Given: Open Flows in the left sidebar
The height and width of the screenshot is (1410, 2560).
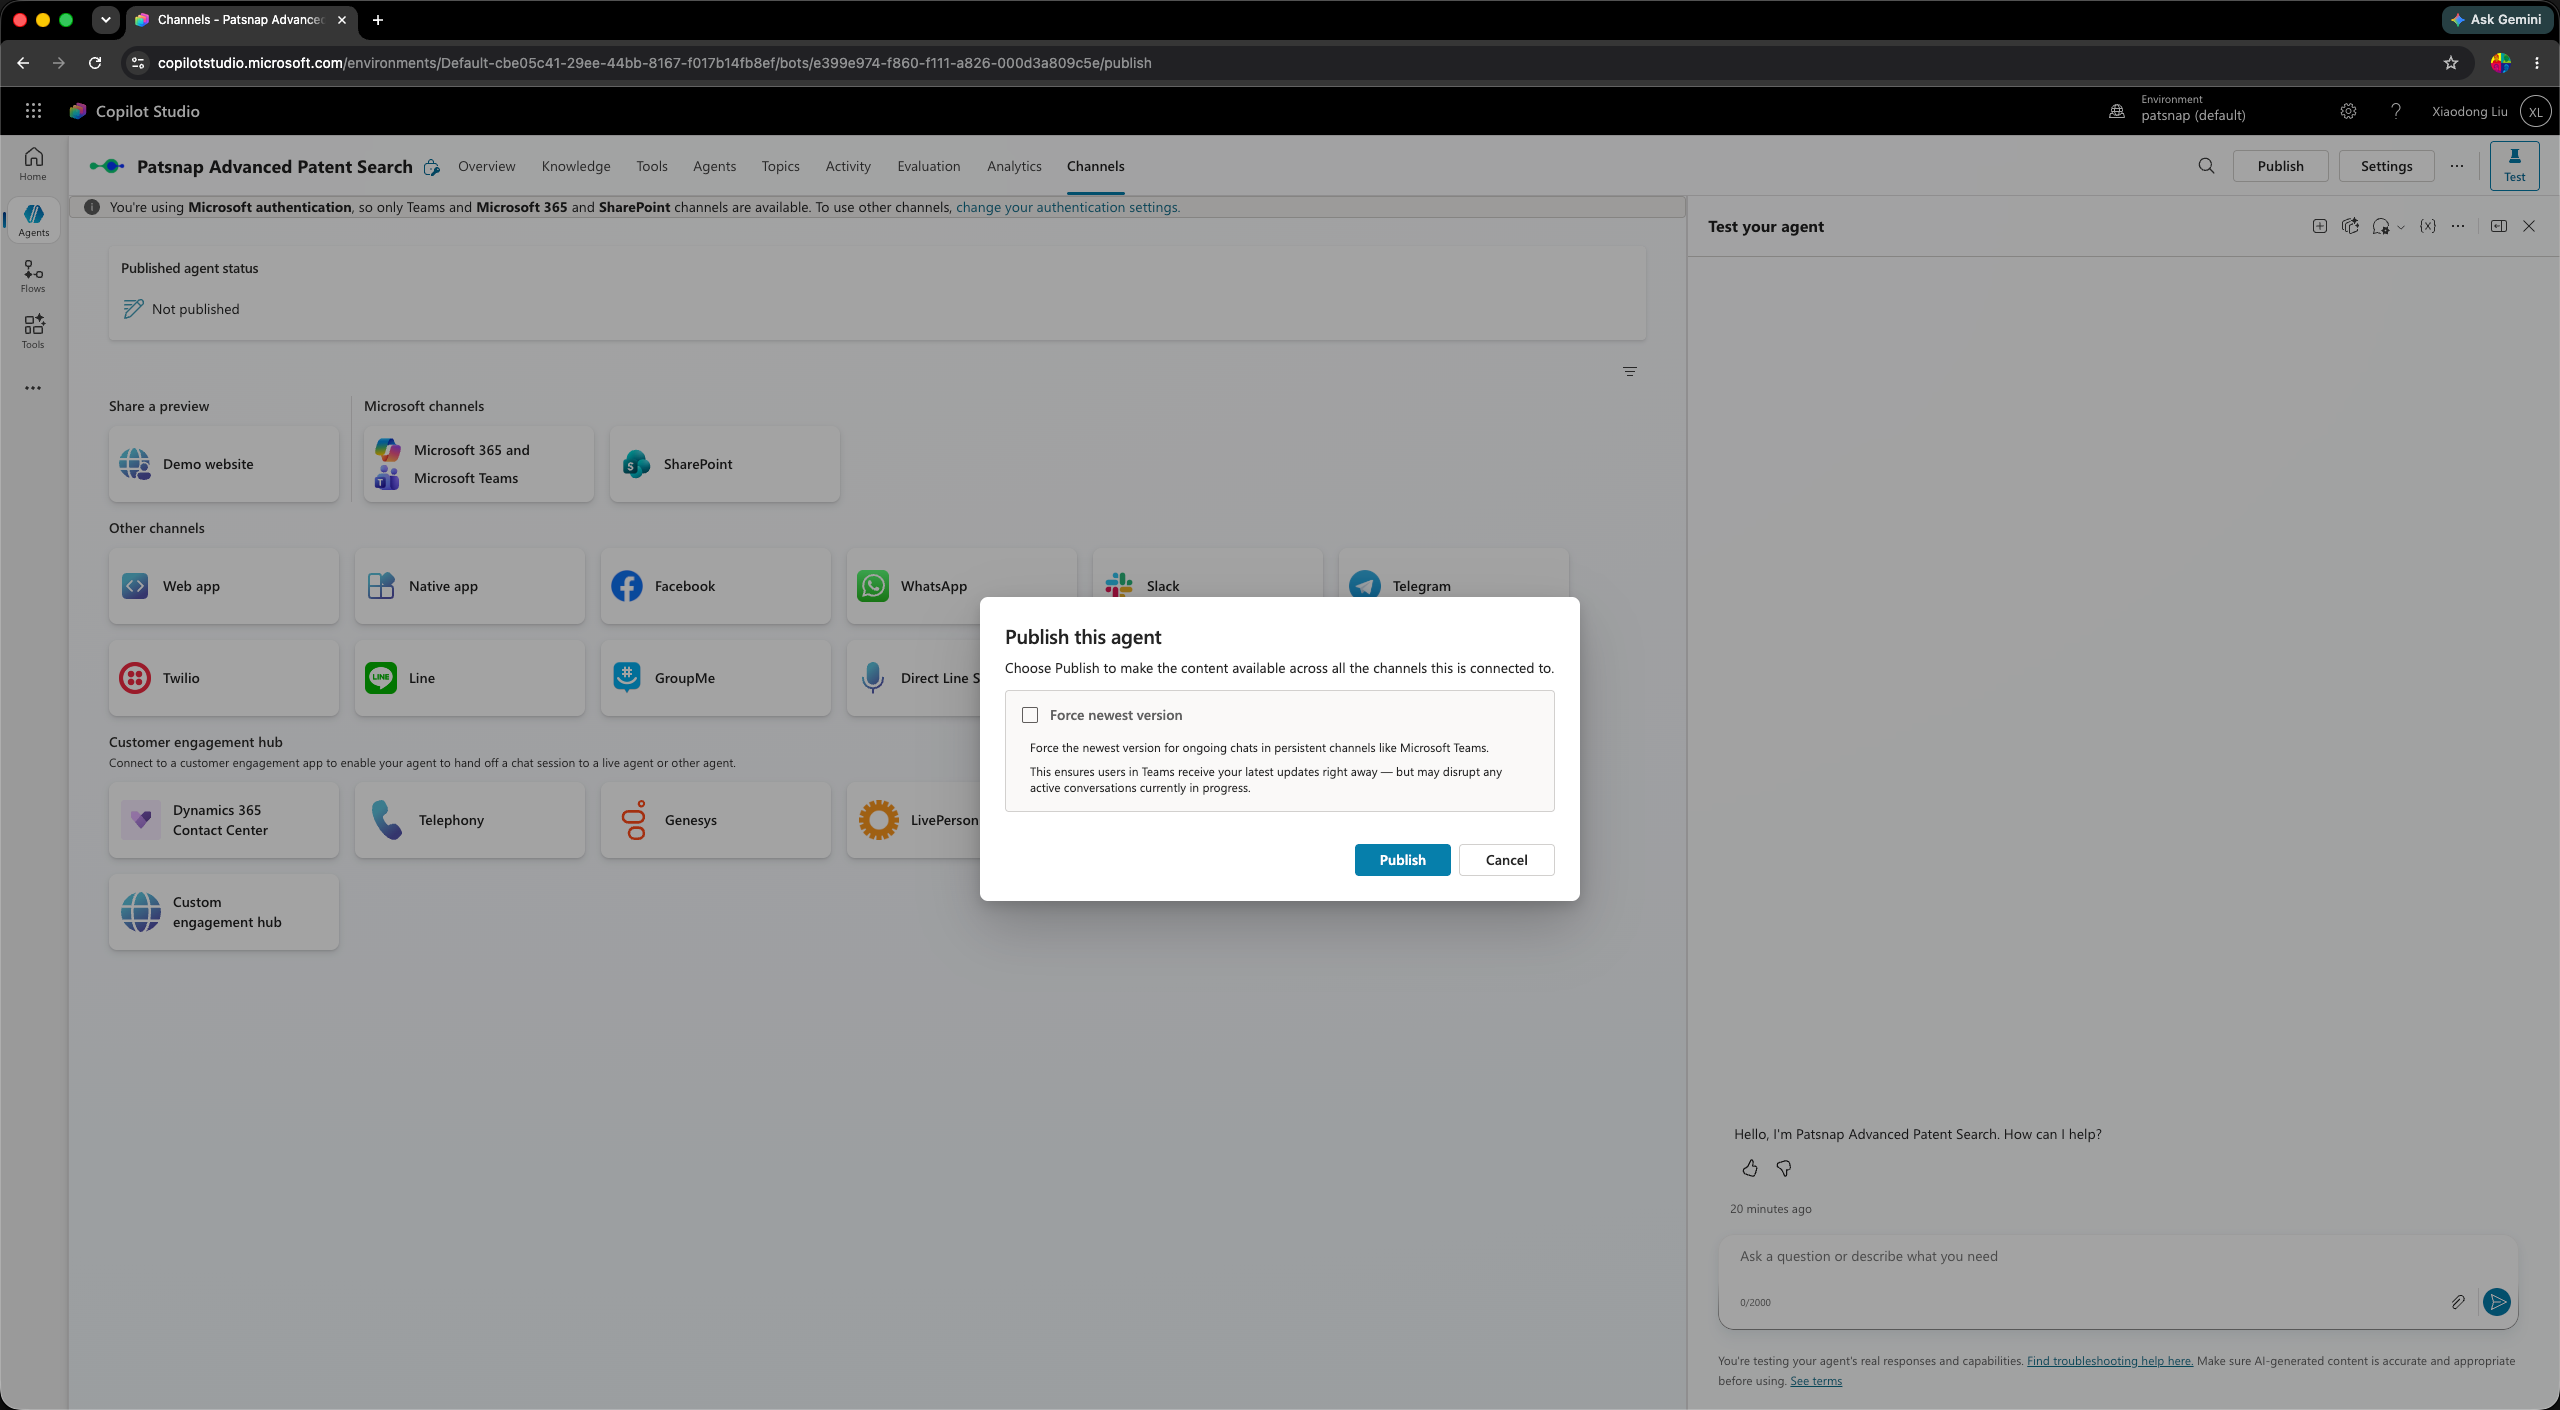Looking at the screenshot, I should [x=33, y=276].
